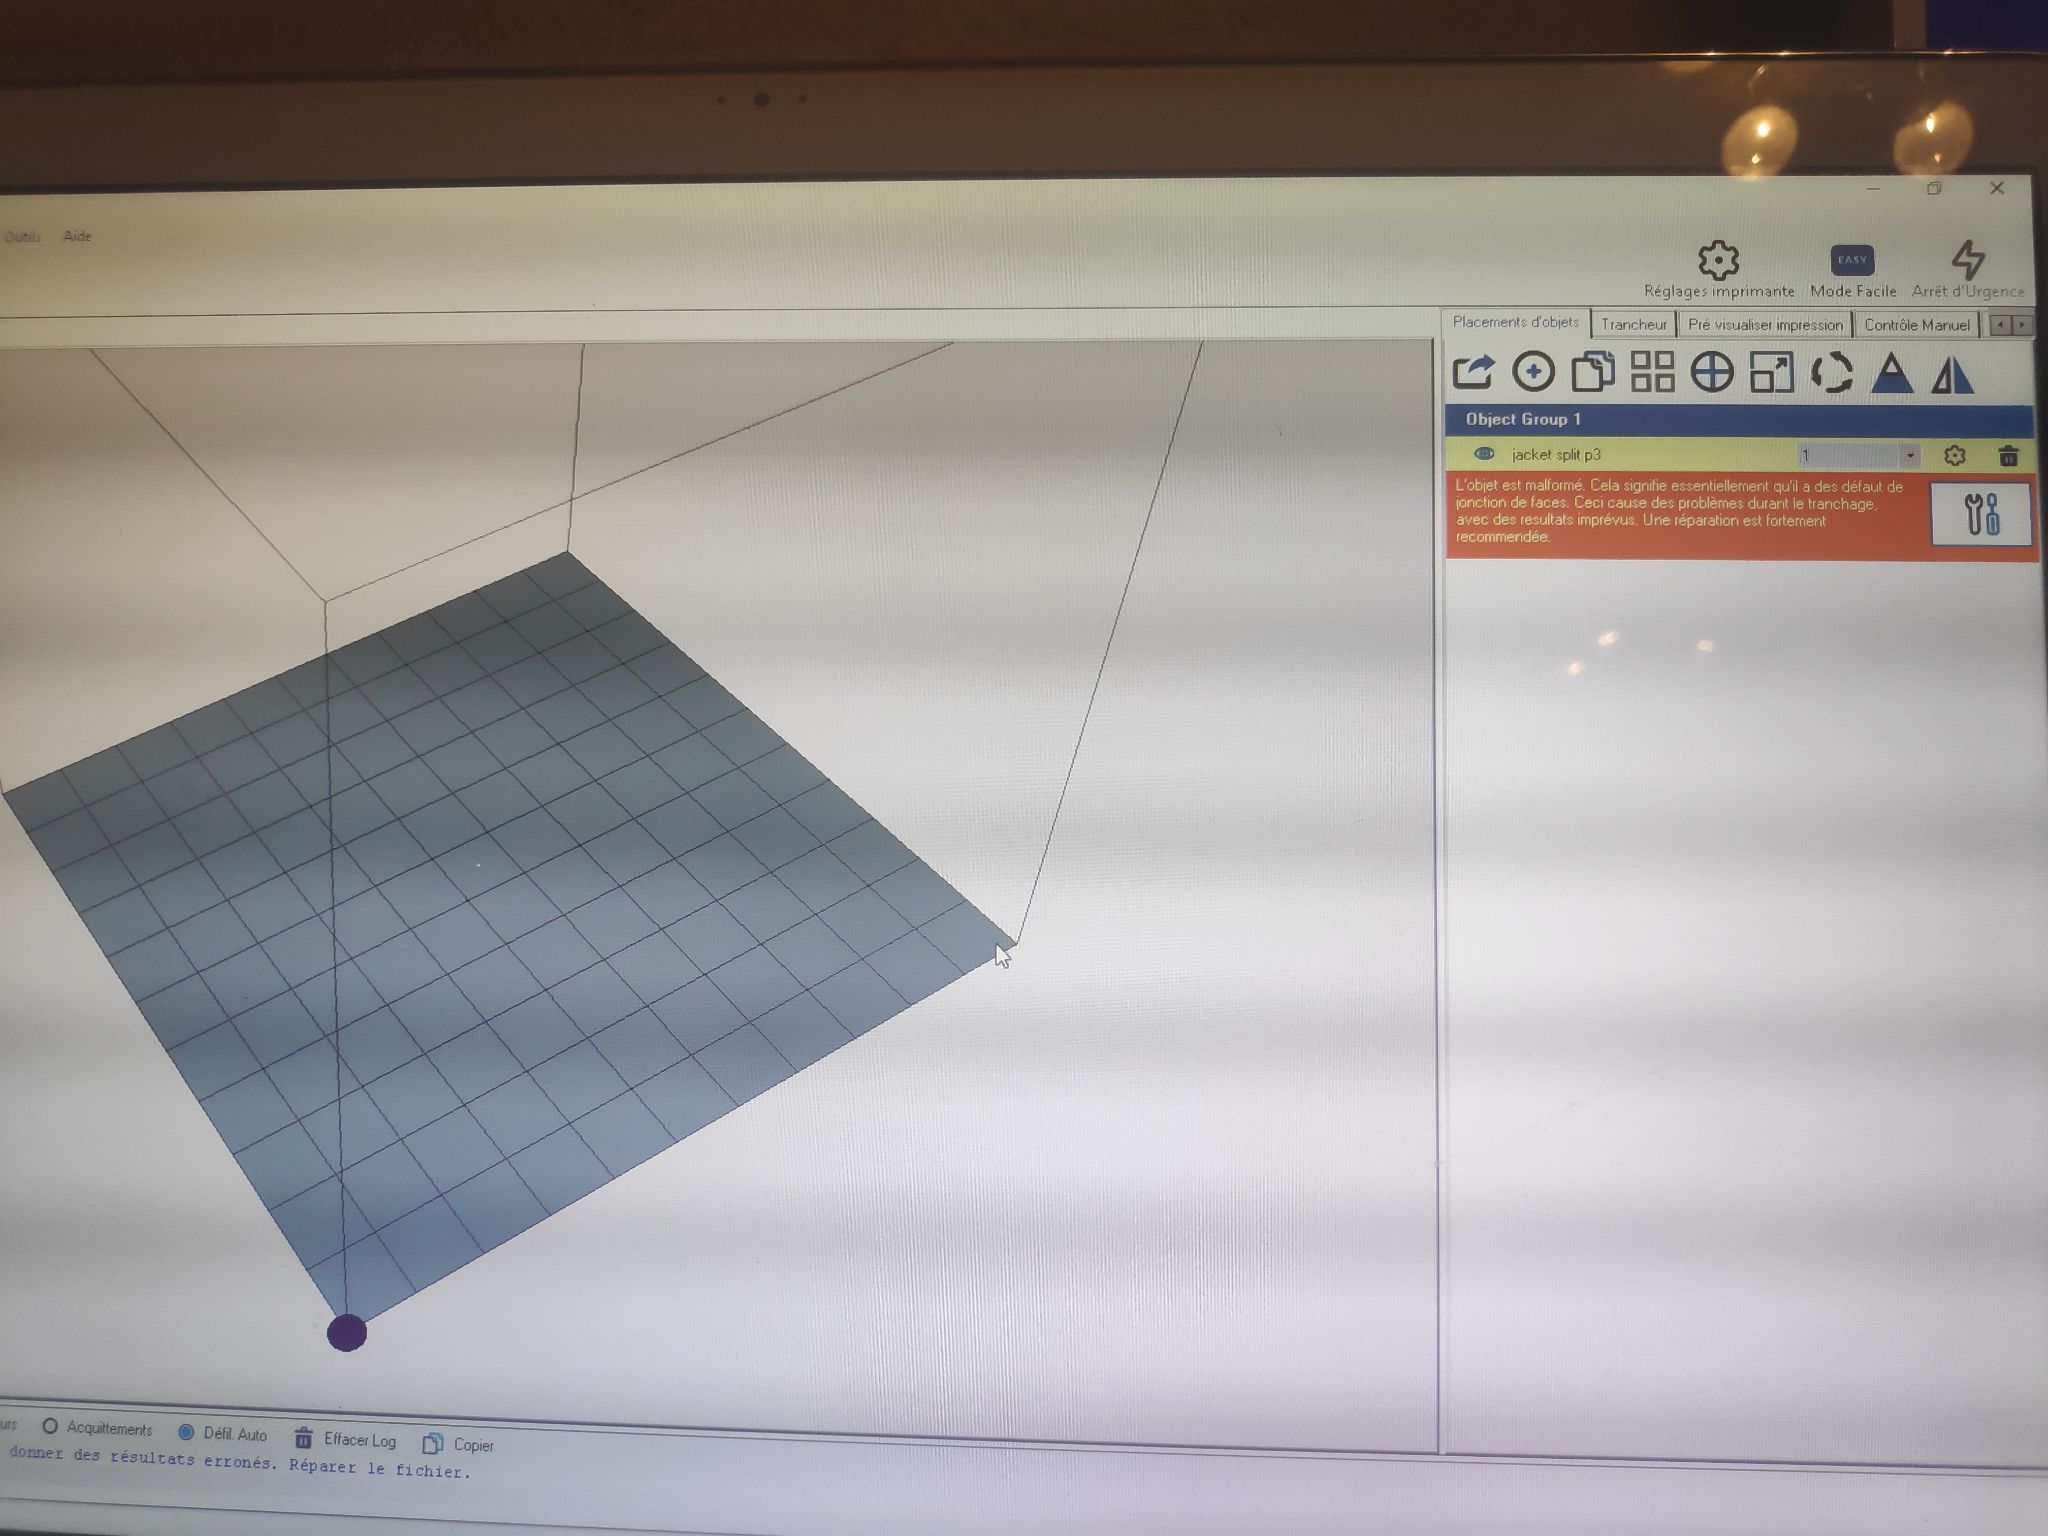Click Arrêt d'Urgence
This screenshot has width=2048, height=1536.
[x=1968, y=270]
